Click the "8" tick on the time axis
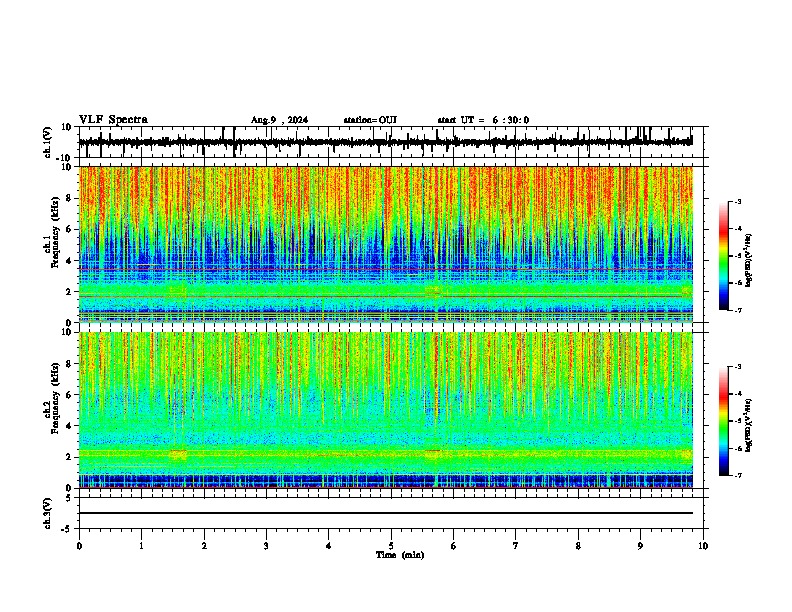The width and height of the screenshot is (792, 612). point(578,546)
